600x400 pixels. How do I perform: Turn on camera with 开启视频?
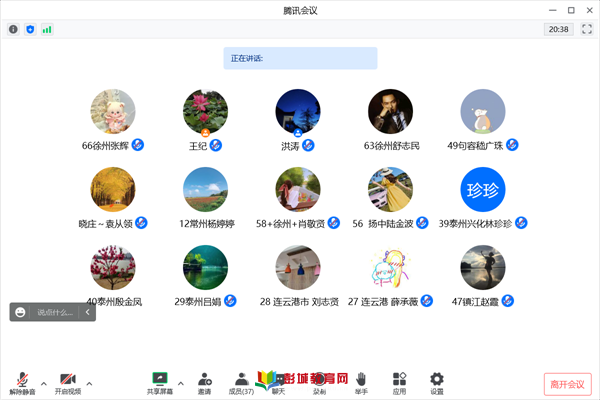(68, 383)
